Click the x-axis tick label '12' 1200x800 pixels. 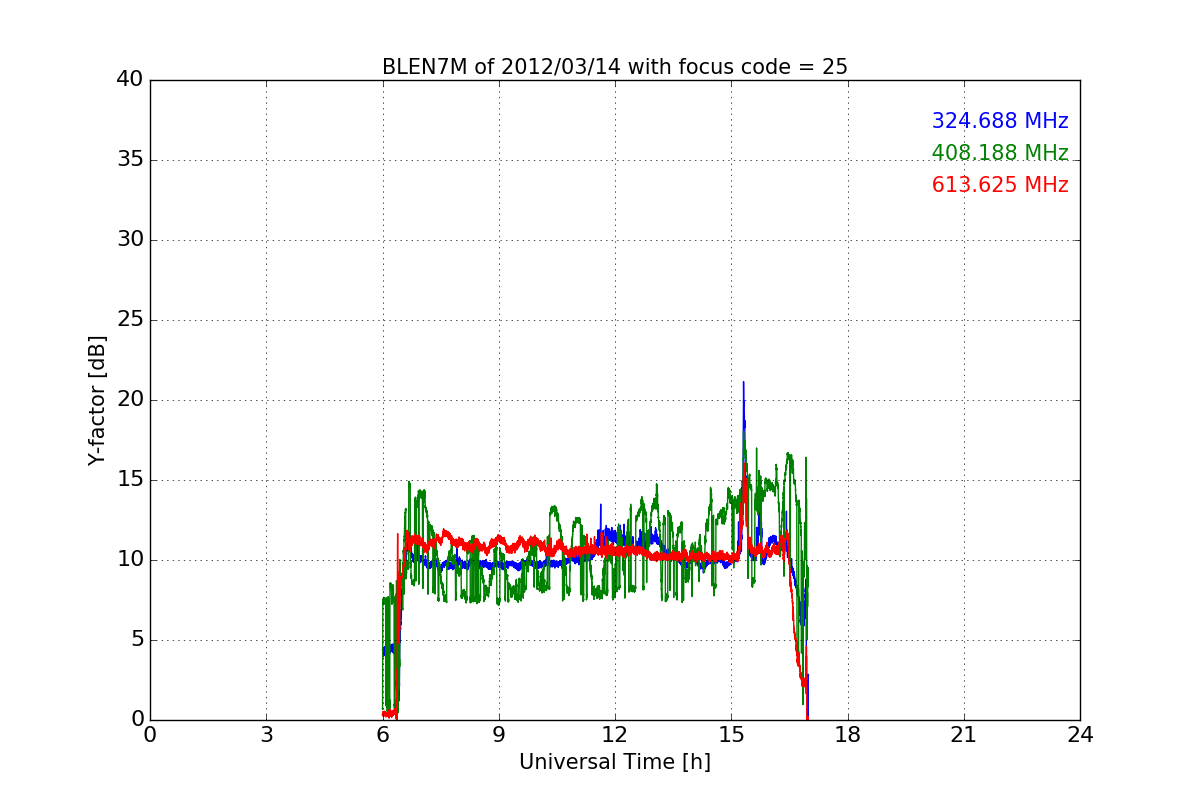[615, 734]
